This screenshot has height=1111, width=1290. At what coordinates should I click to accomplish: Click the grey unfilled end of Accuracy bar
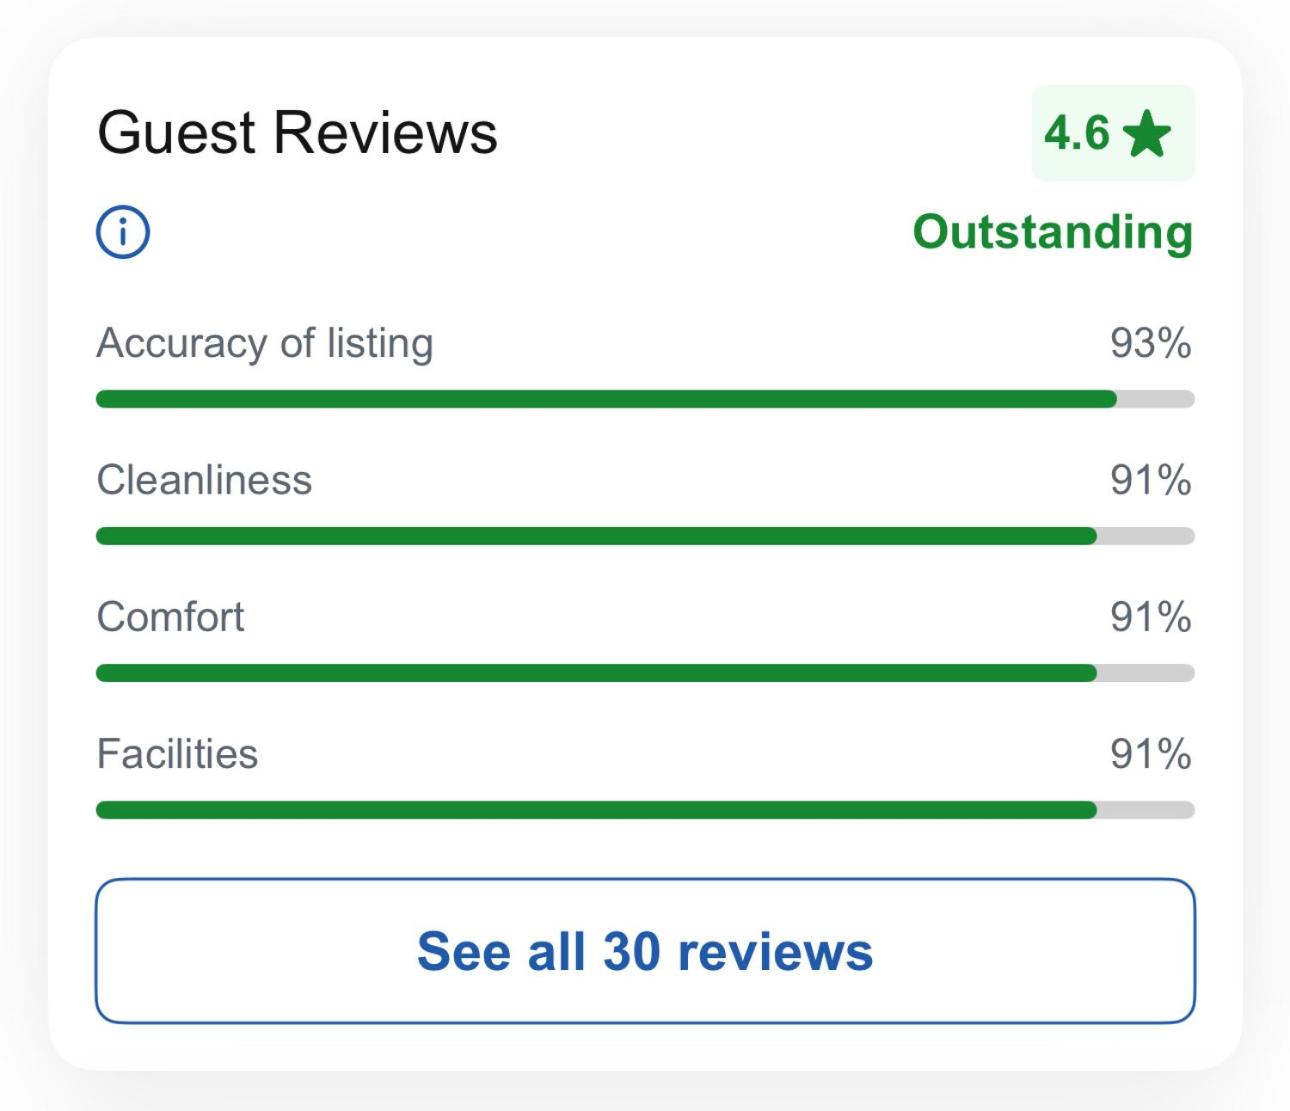coord(1156,399)
